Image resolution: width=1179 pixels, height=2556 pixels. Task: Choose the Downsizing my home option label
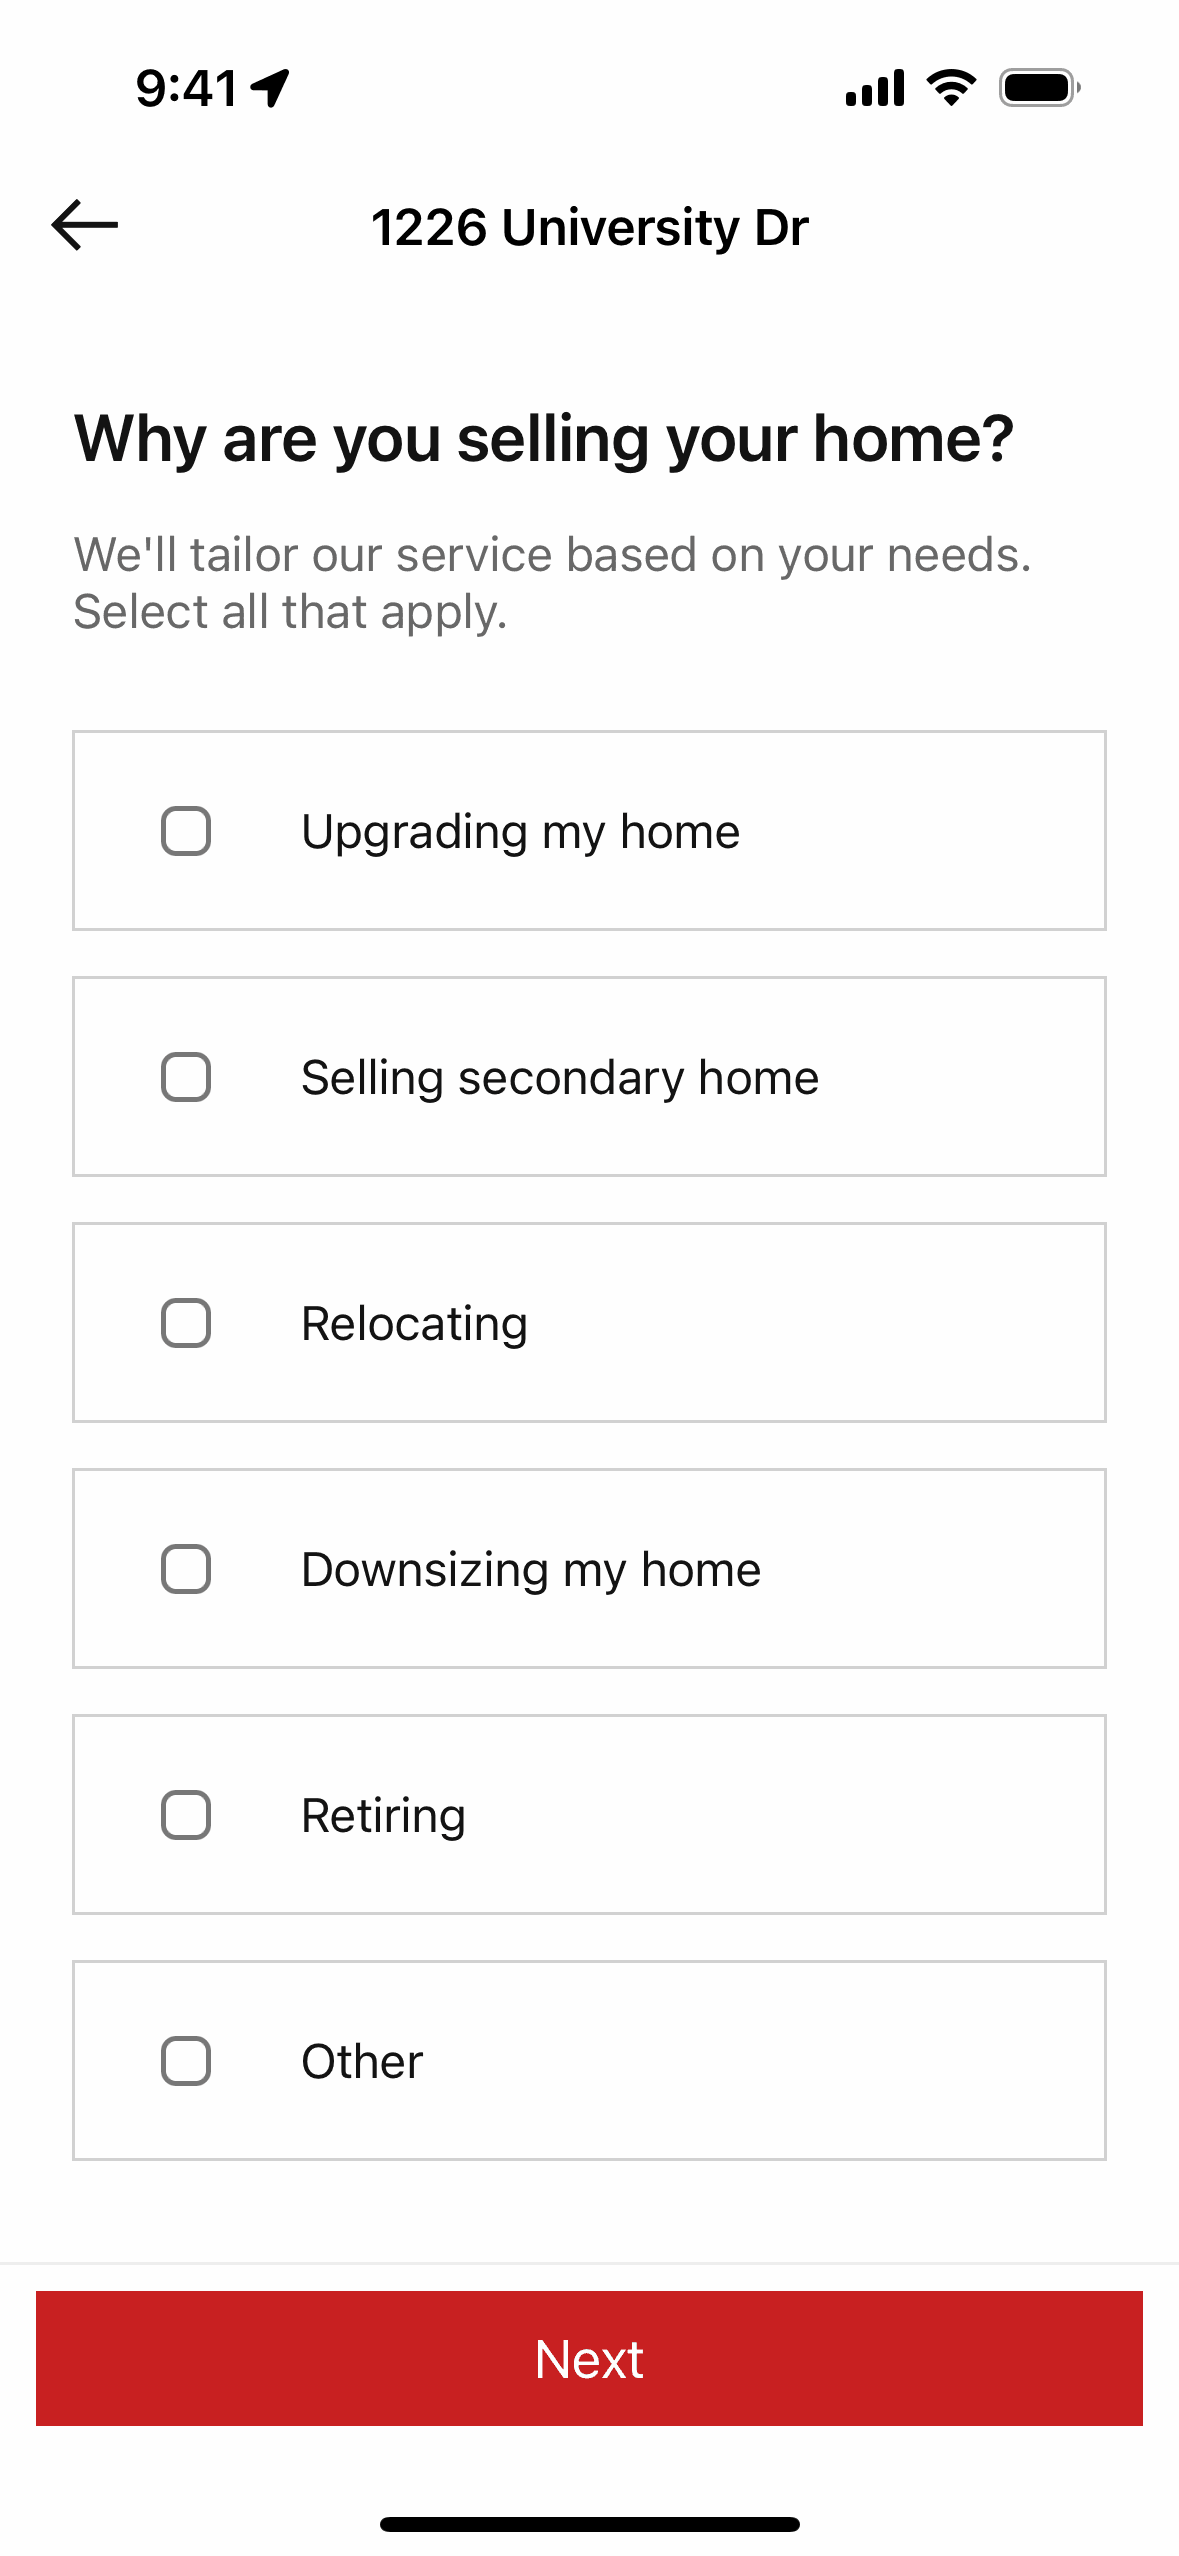click(x=531, y=1570)
